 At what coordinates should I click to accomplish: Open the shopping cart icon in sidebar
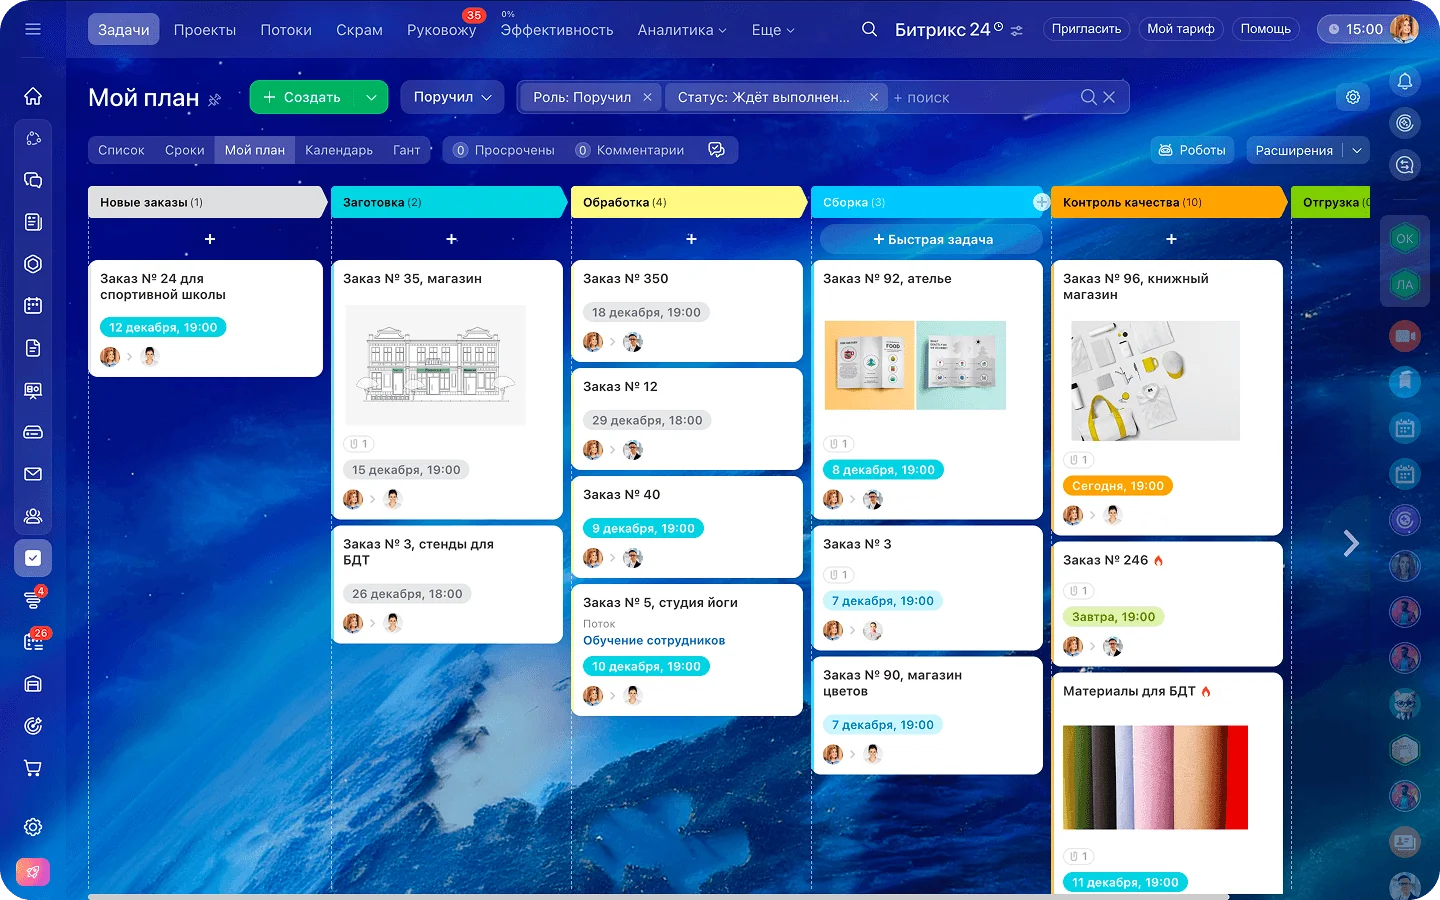click(x=33, y=768)
